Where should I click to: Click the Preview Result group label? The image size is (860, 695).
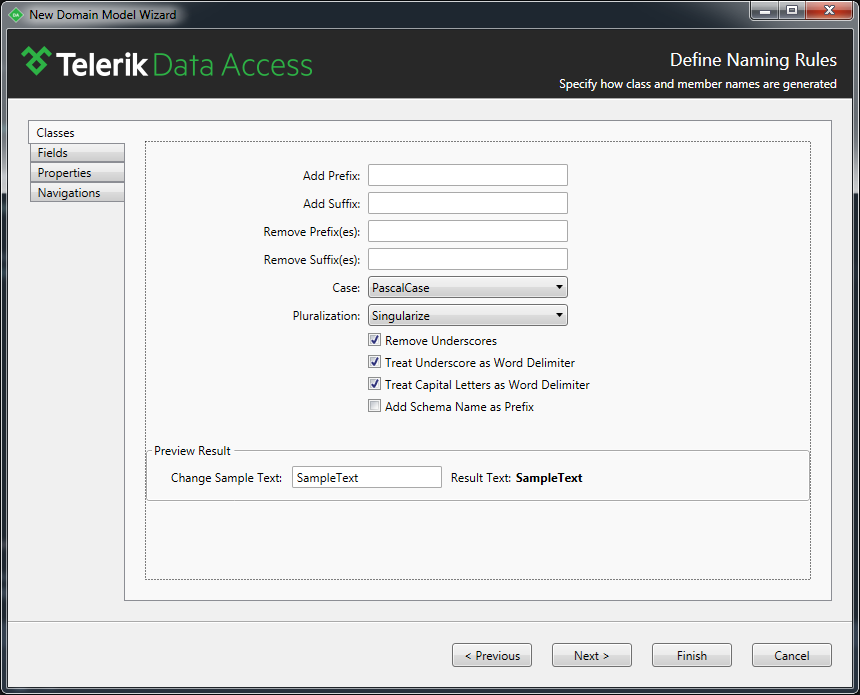tap(193, 451)
